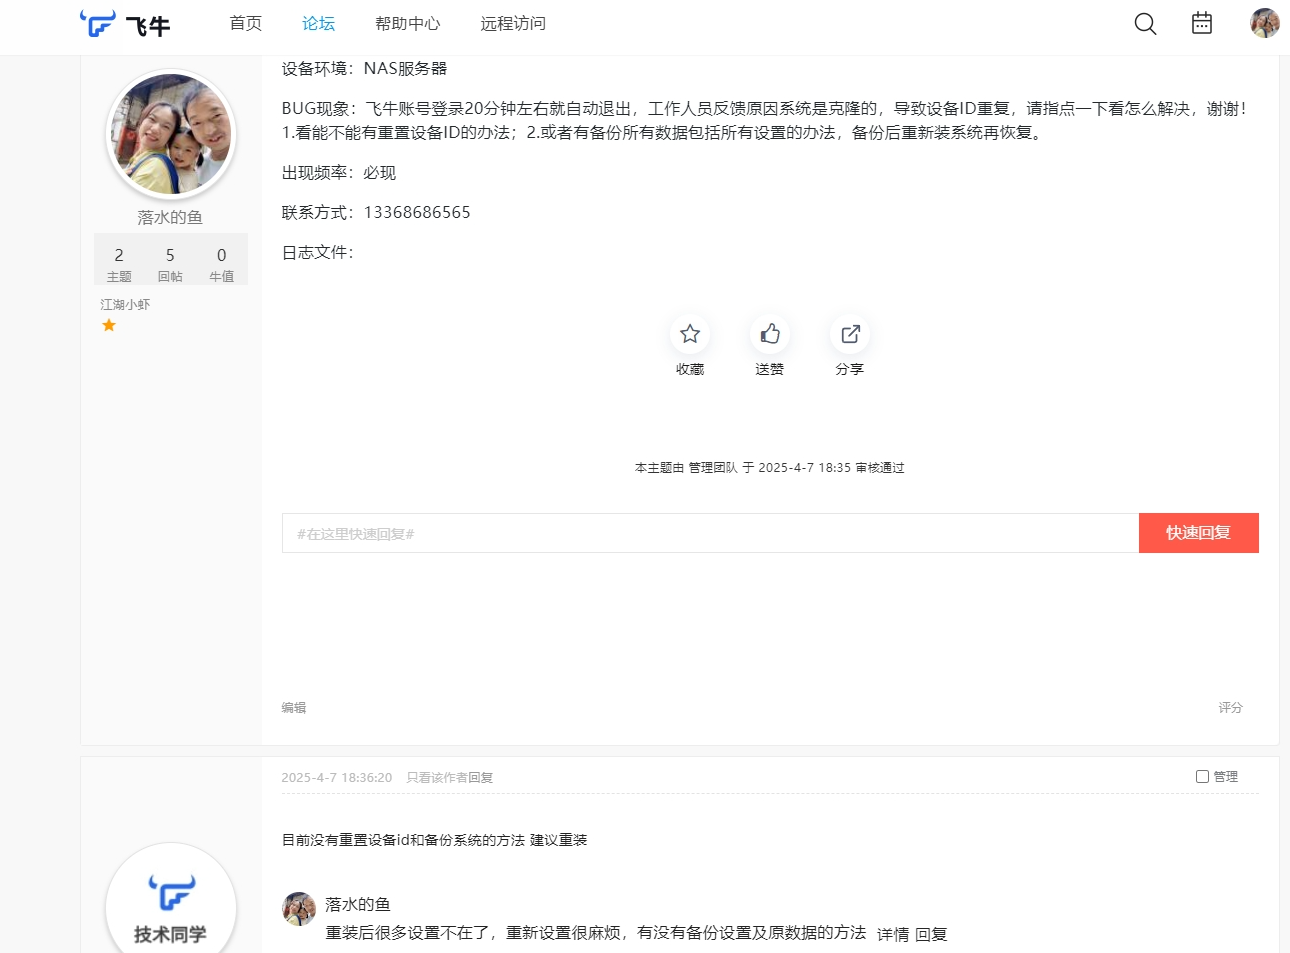Image resolution: width=1290 pixels, height=953 pixels.
Task: Click the 编辑 link under the post
Action: 294,707
